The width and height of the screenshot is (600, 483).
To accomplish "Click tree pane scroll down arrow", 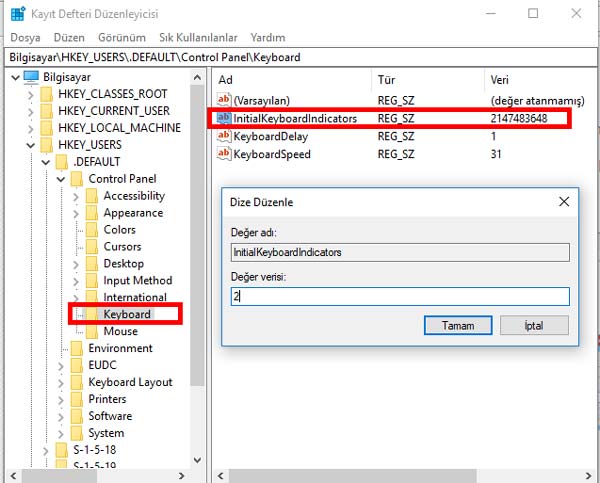I will coord(197,460).
